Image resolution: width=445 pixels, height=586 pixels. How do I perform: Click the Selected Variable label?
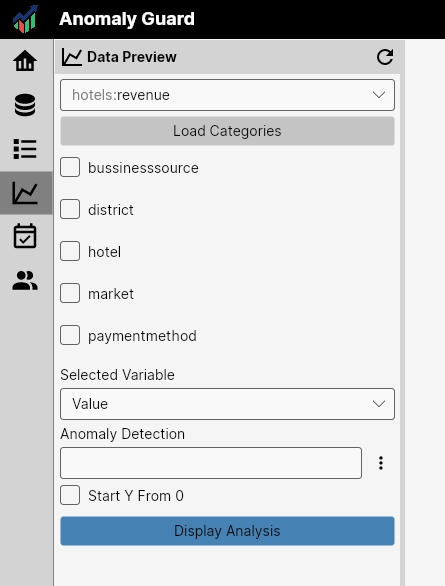pos(117,375)
